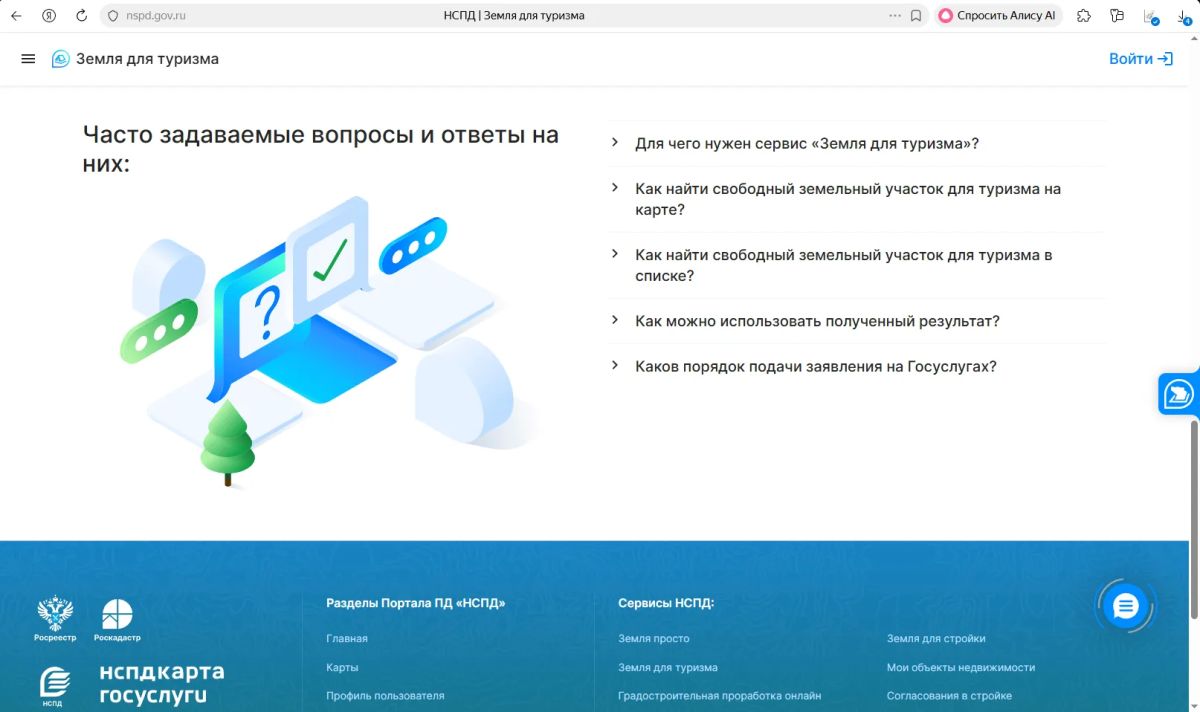Open the footer link Земля для туризма

coord(668,667)
